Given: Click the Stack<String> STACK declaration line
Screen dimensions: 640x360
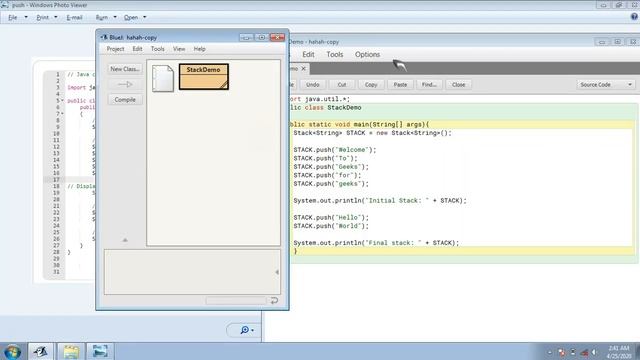Looking at the screenshot, I should point(373,133).
